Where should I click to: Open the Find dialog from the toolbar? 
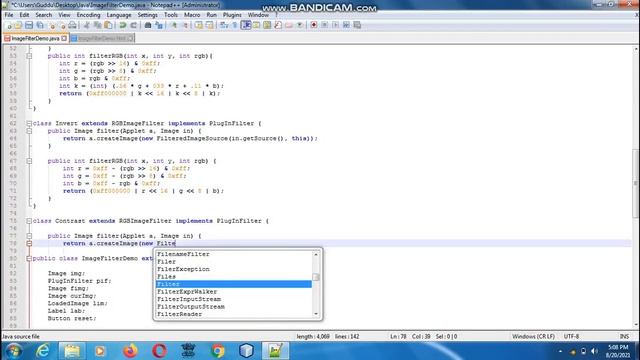coord(148,25)
